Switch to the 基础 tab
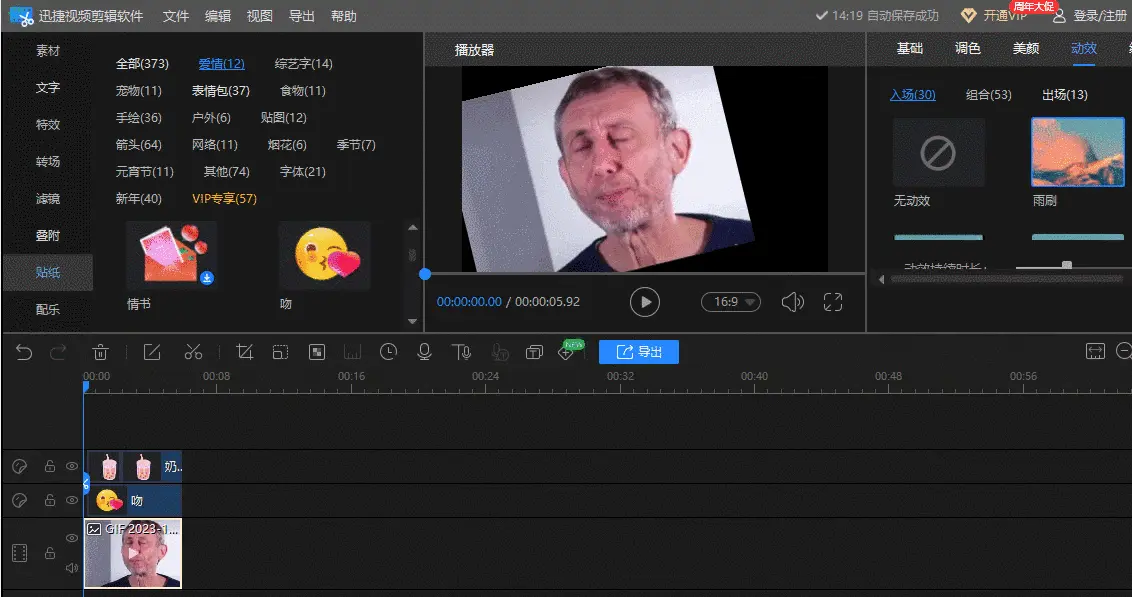 pyautogui.click(x=910, y=48)
